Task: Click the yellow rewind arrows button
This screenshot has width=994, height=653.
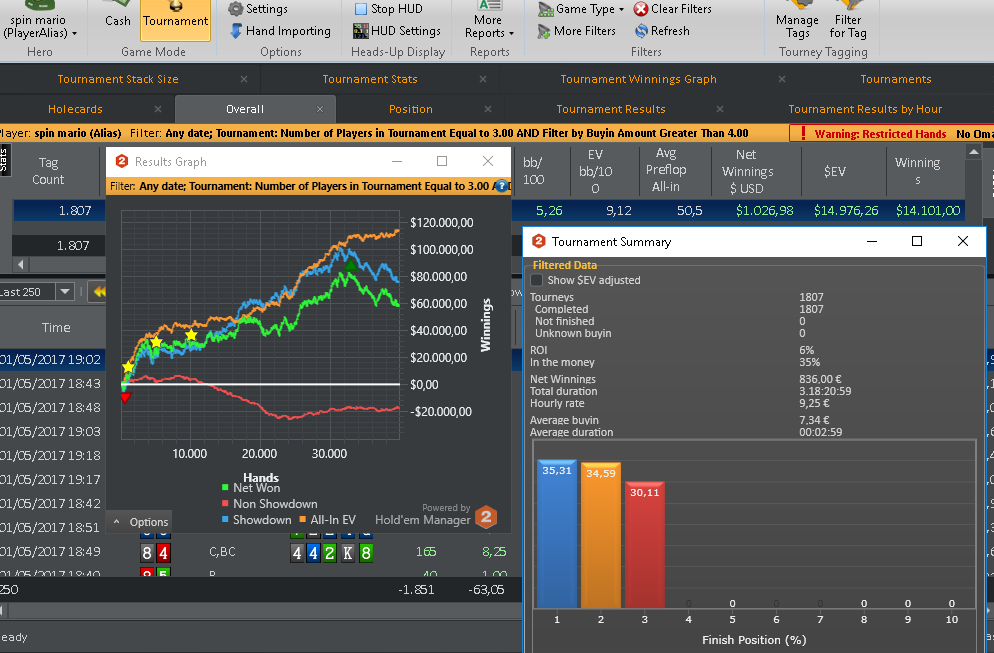Action: tap(99, 292)
